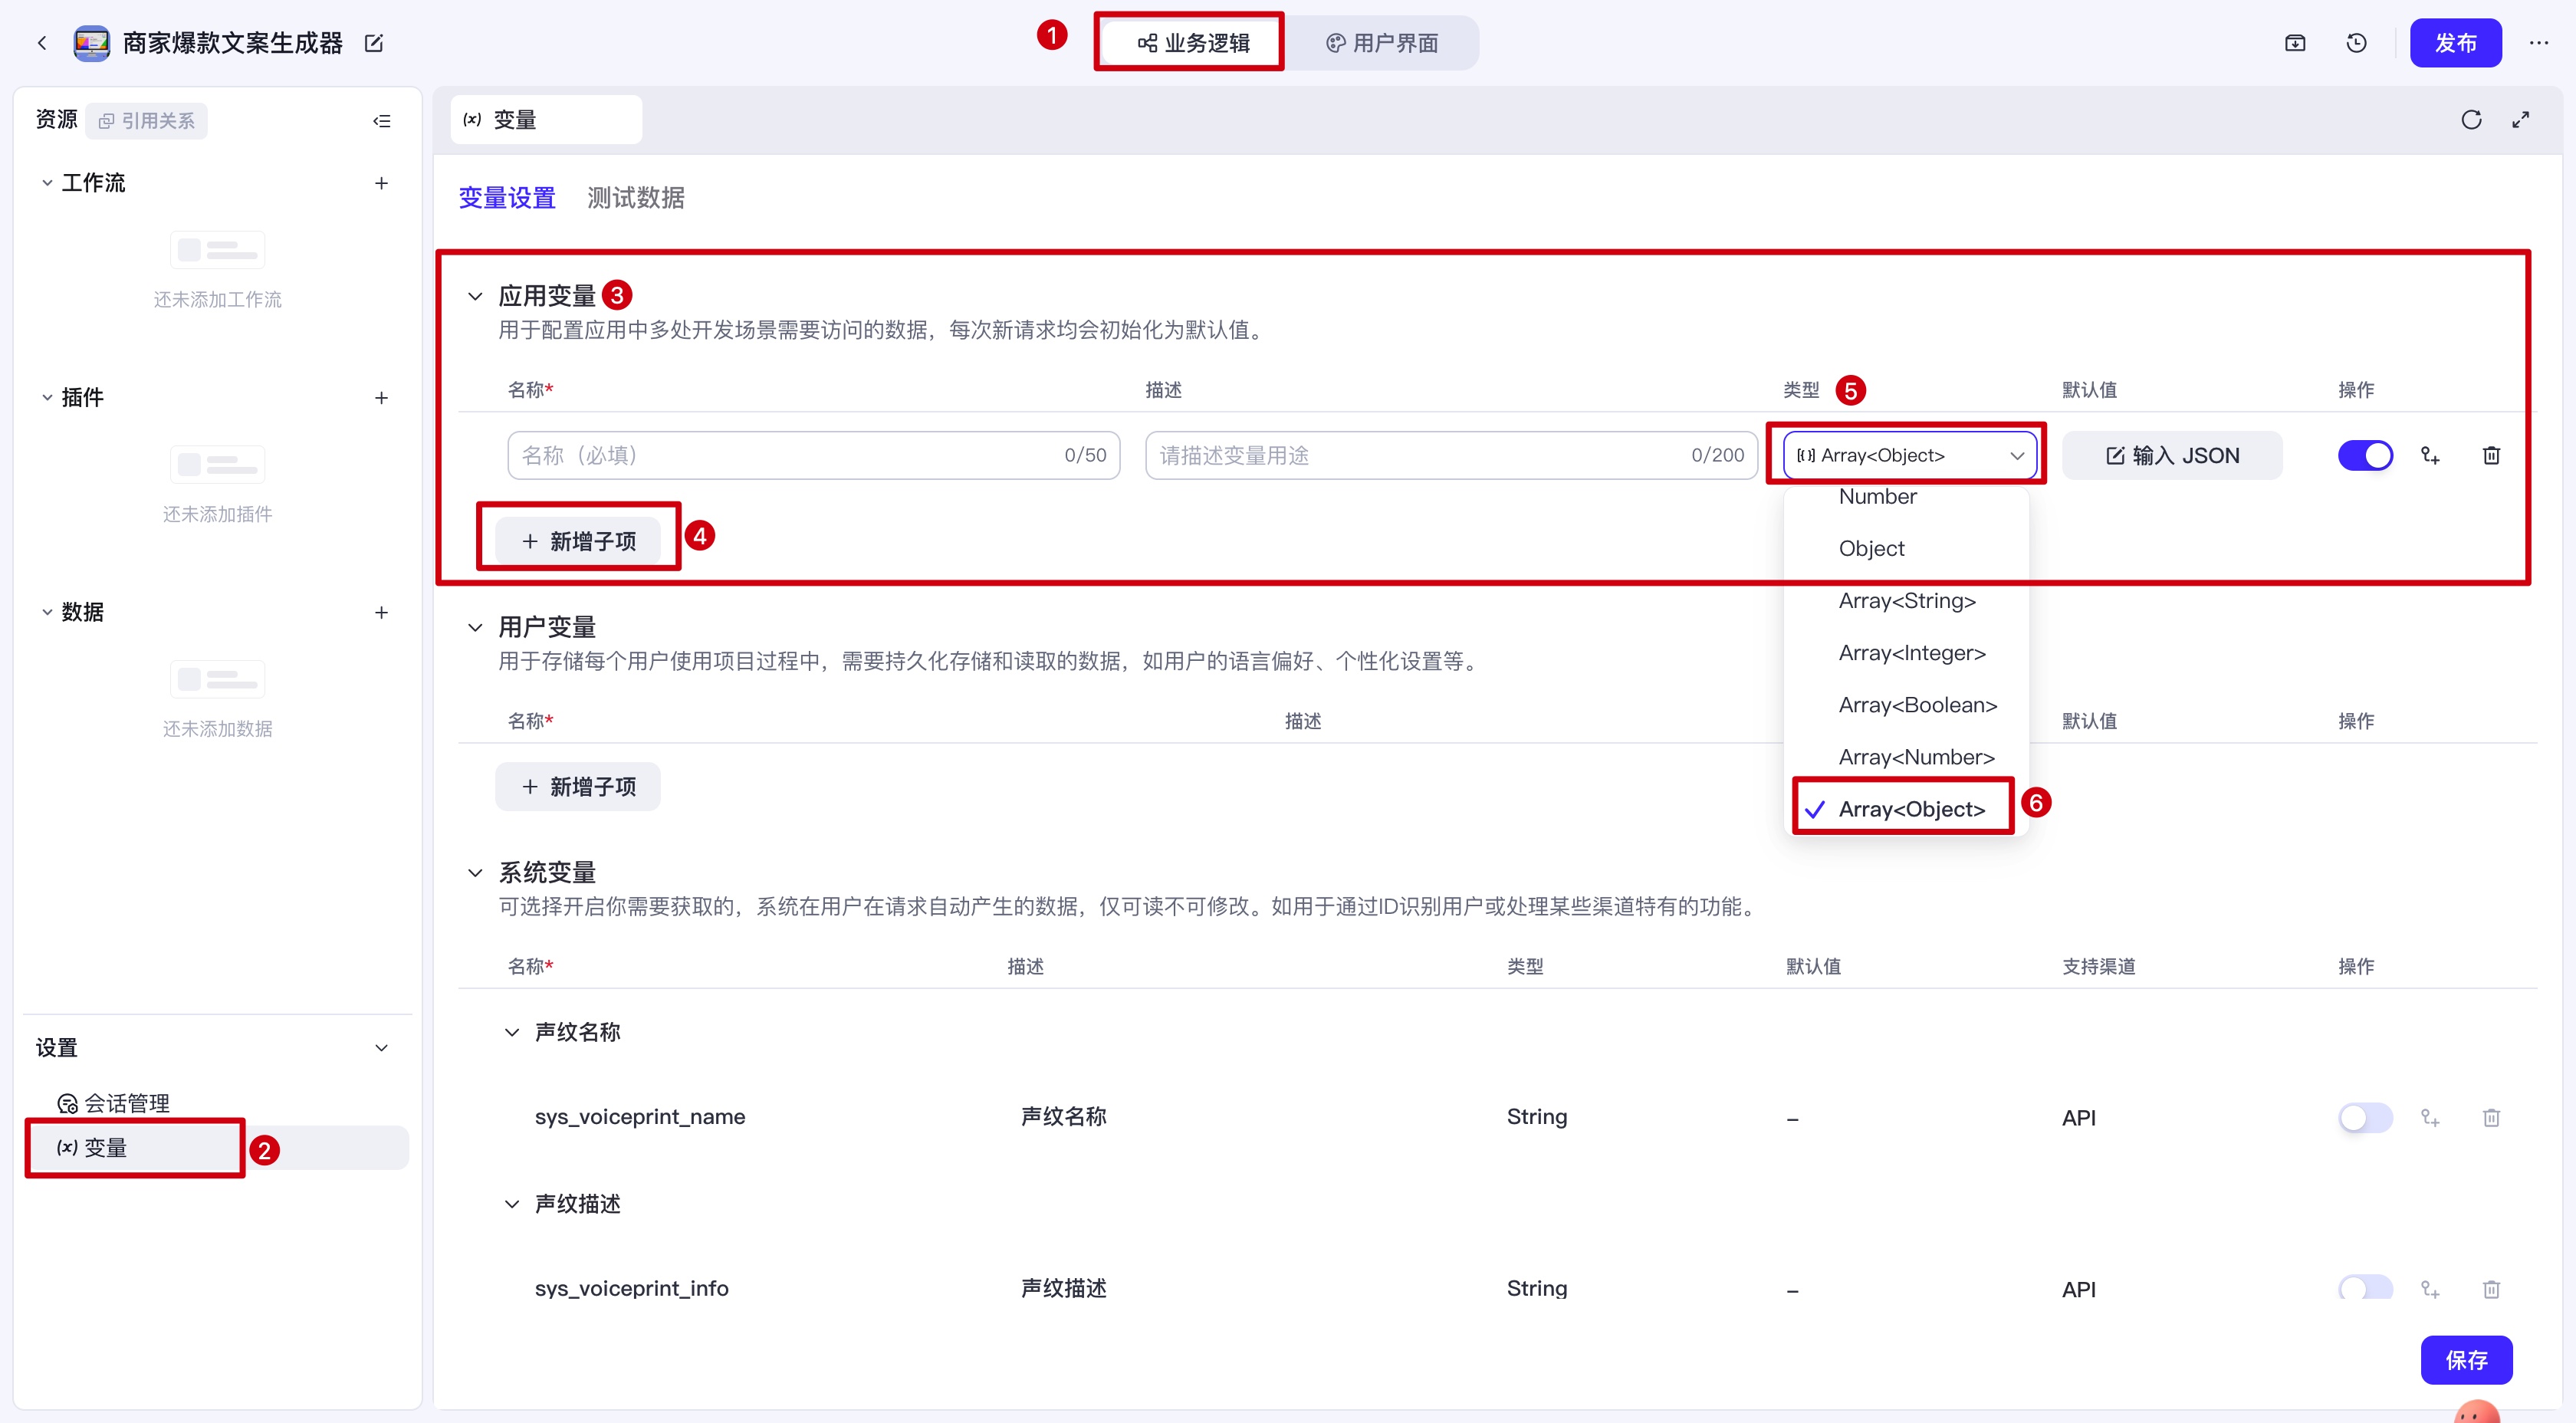Disable the application variable toggle switch
The height and width of the screenshot is (1423, 2576).
point(2365,456)
